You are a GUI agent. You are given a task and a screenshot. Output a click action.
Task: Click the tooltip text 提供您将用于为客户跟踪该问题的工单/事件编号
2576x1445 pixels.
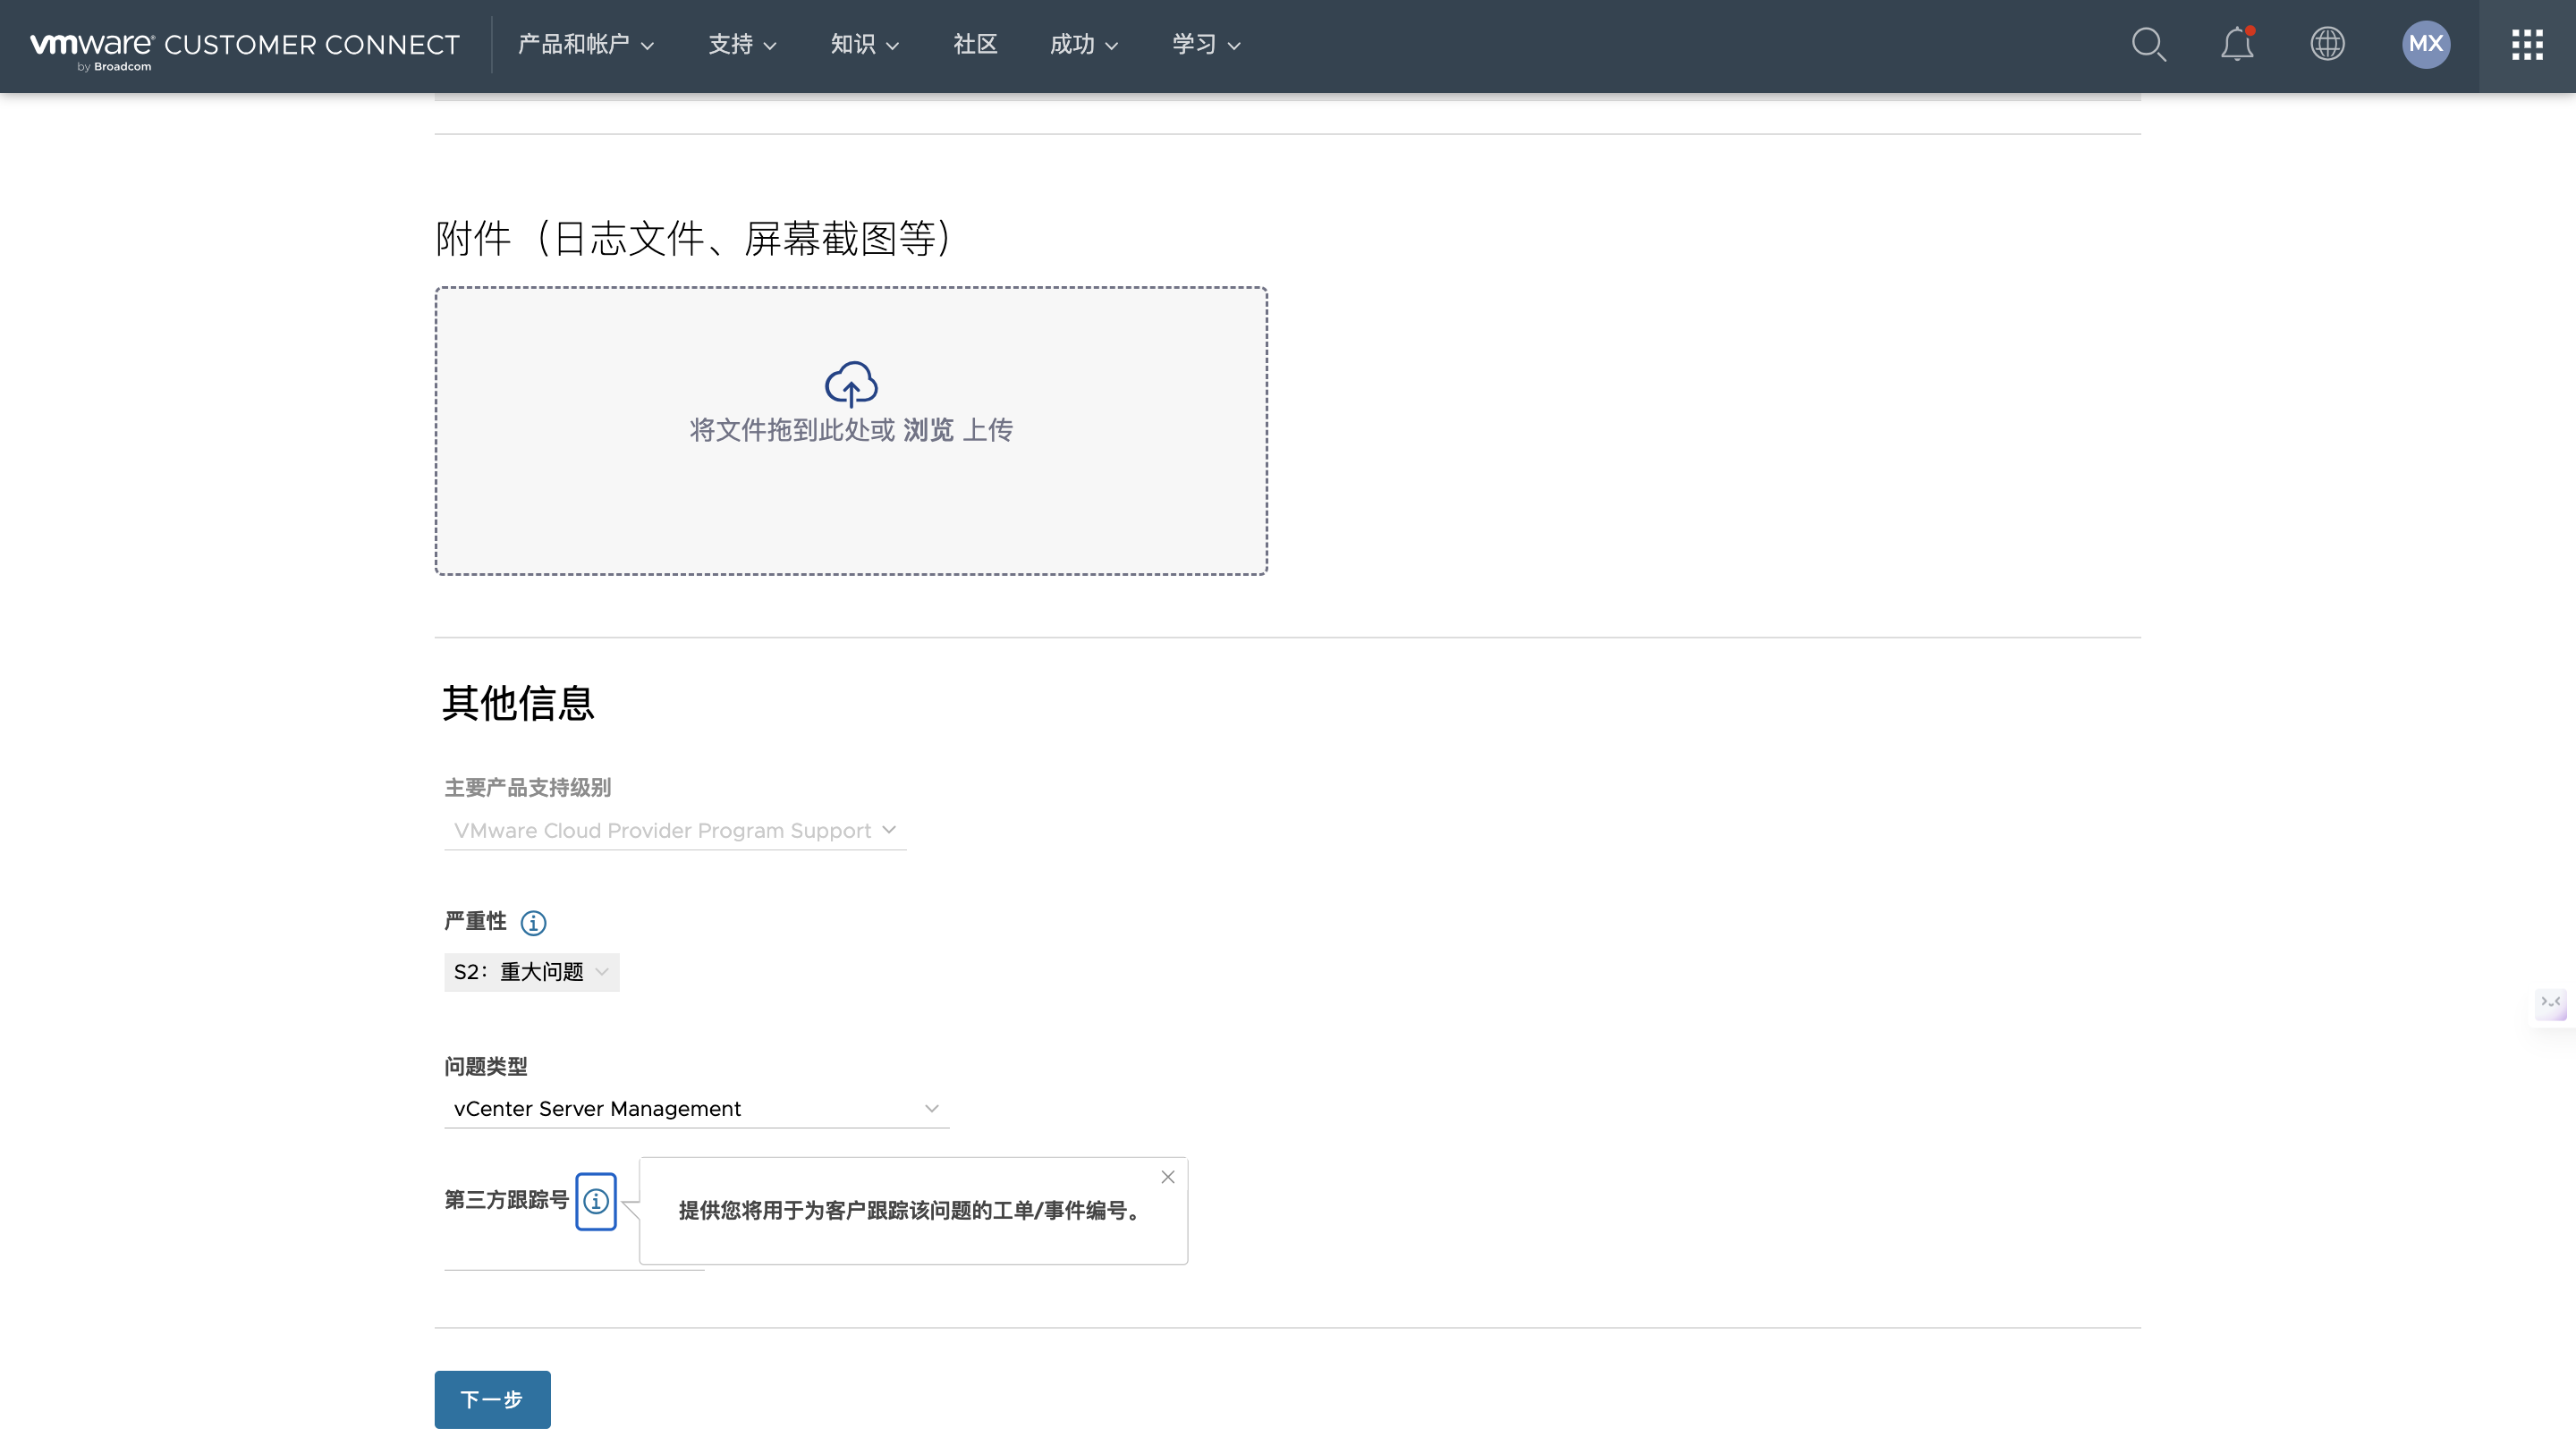coord(912,1211)
